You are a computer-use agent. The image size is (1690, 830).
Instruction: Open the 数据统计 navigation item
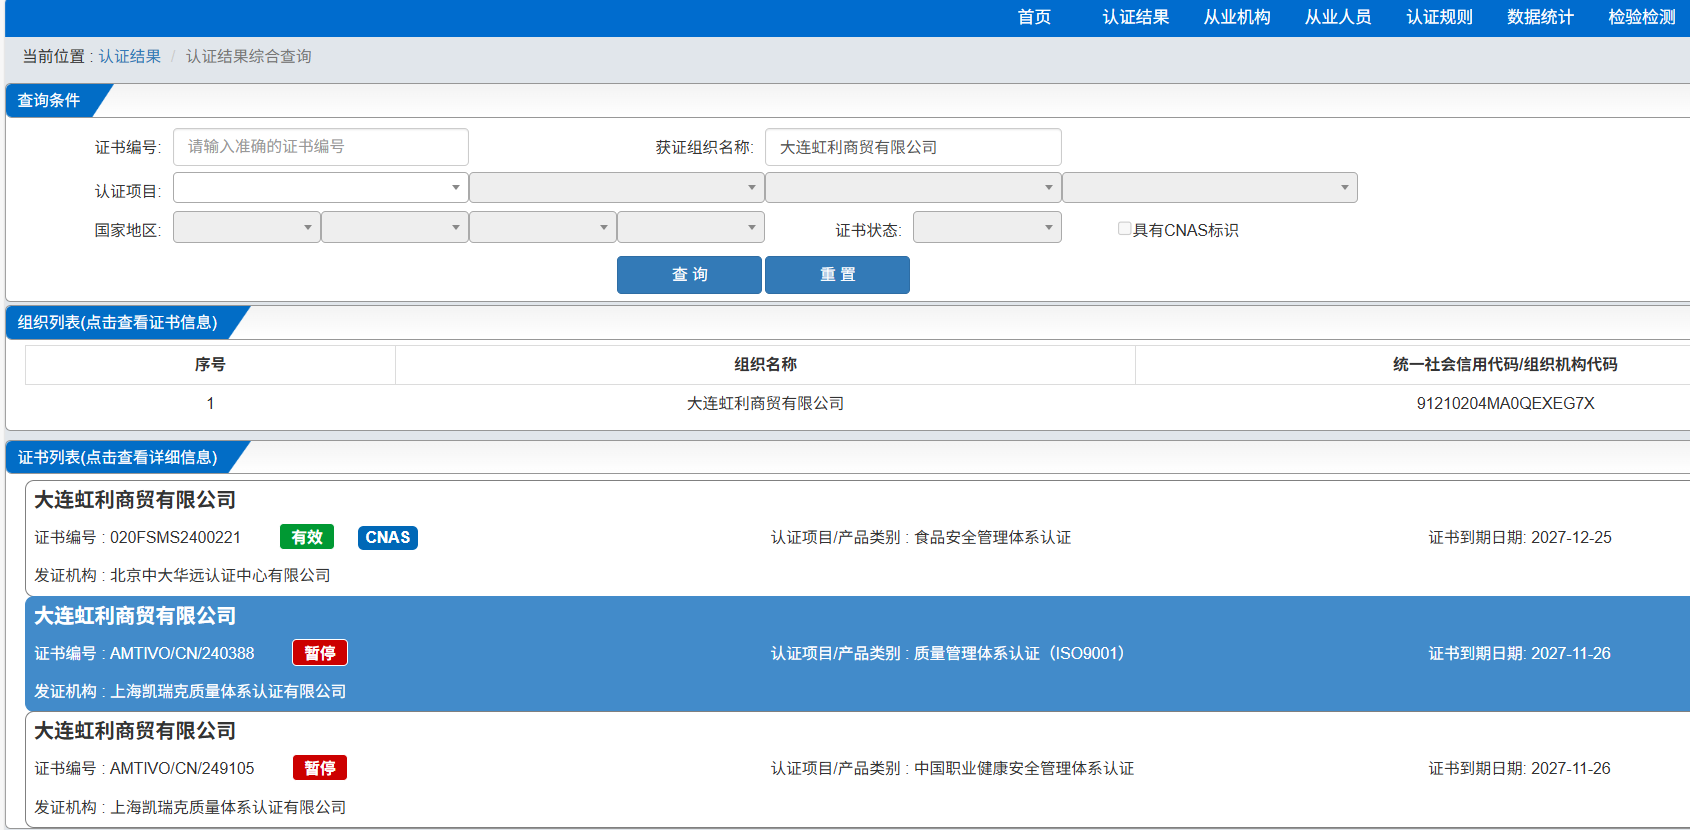(1539, 17)
